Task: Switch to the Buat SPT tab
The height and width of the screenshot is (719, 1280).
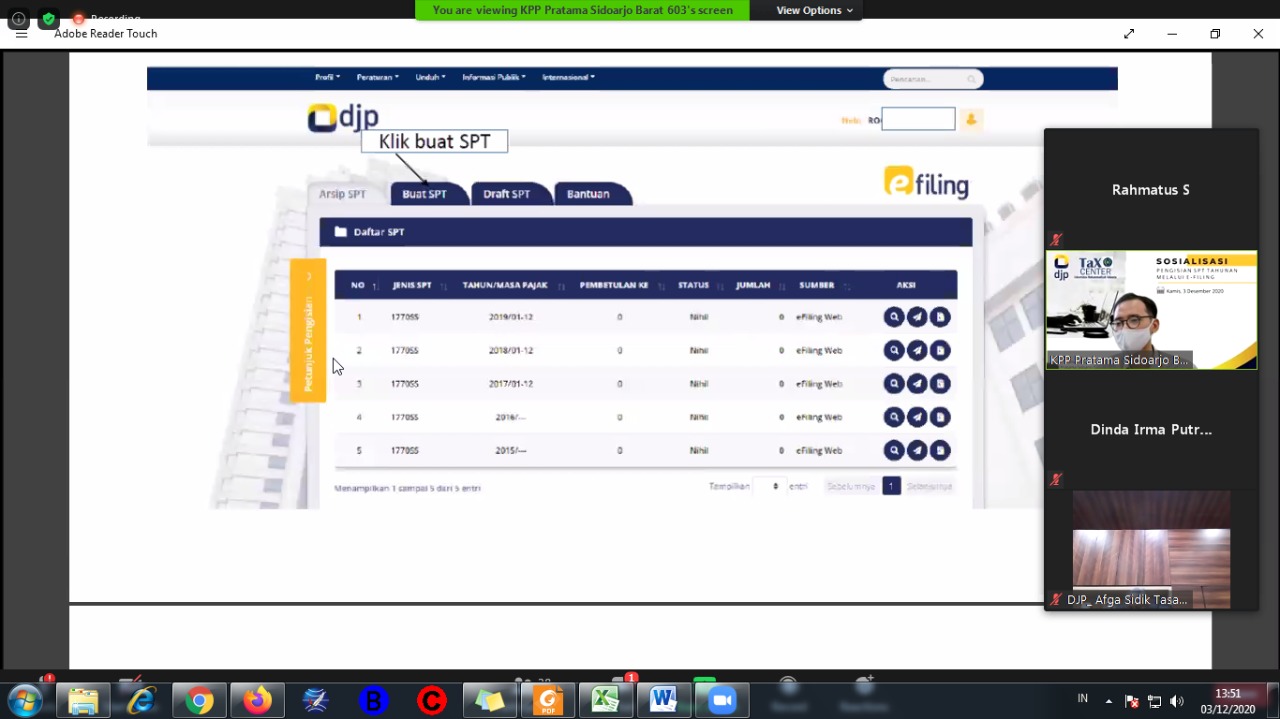Action: [424, 194]
